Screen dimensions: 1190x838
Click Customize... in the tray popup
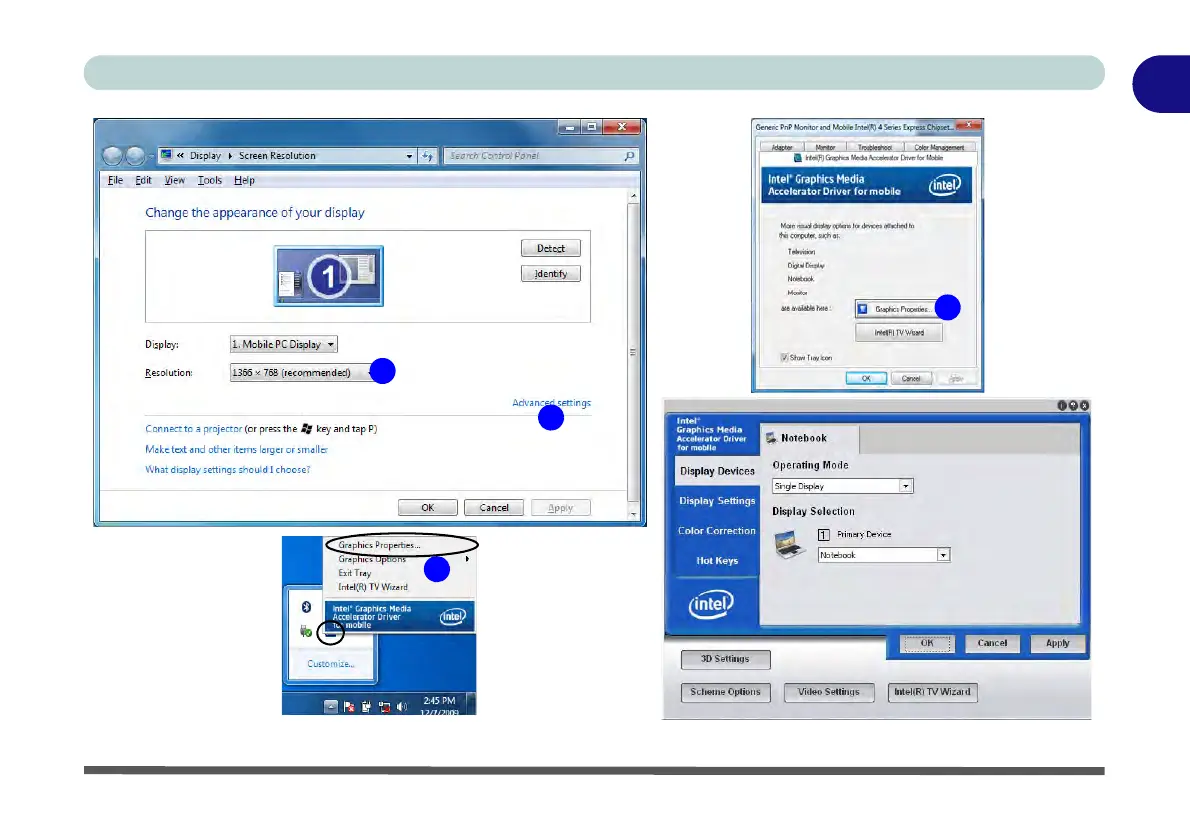click(x=331, y=664)
